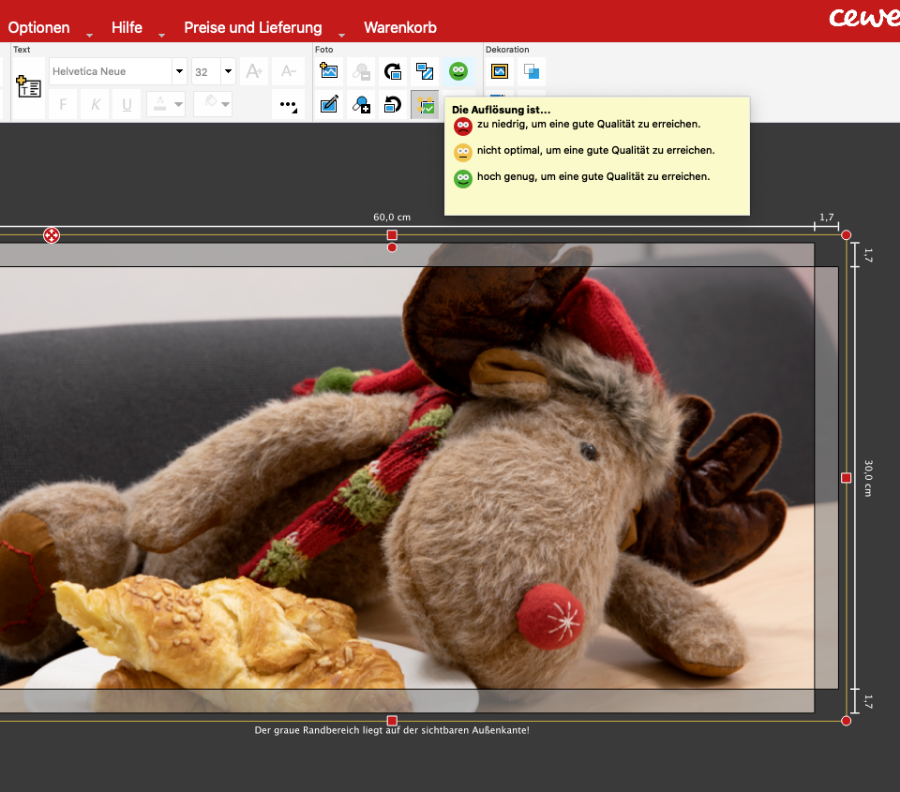Toggle bold formatting F button

[62, 104]
